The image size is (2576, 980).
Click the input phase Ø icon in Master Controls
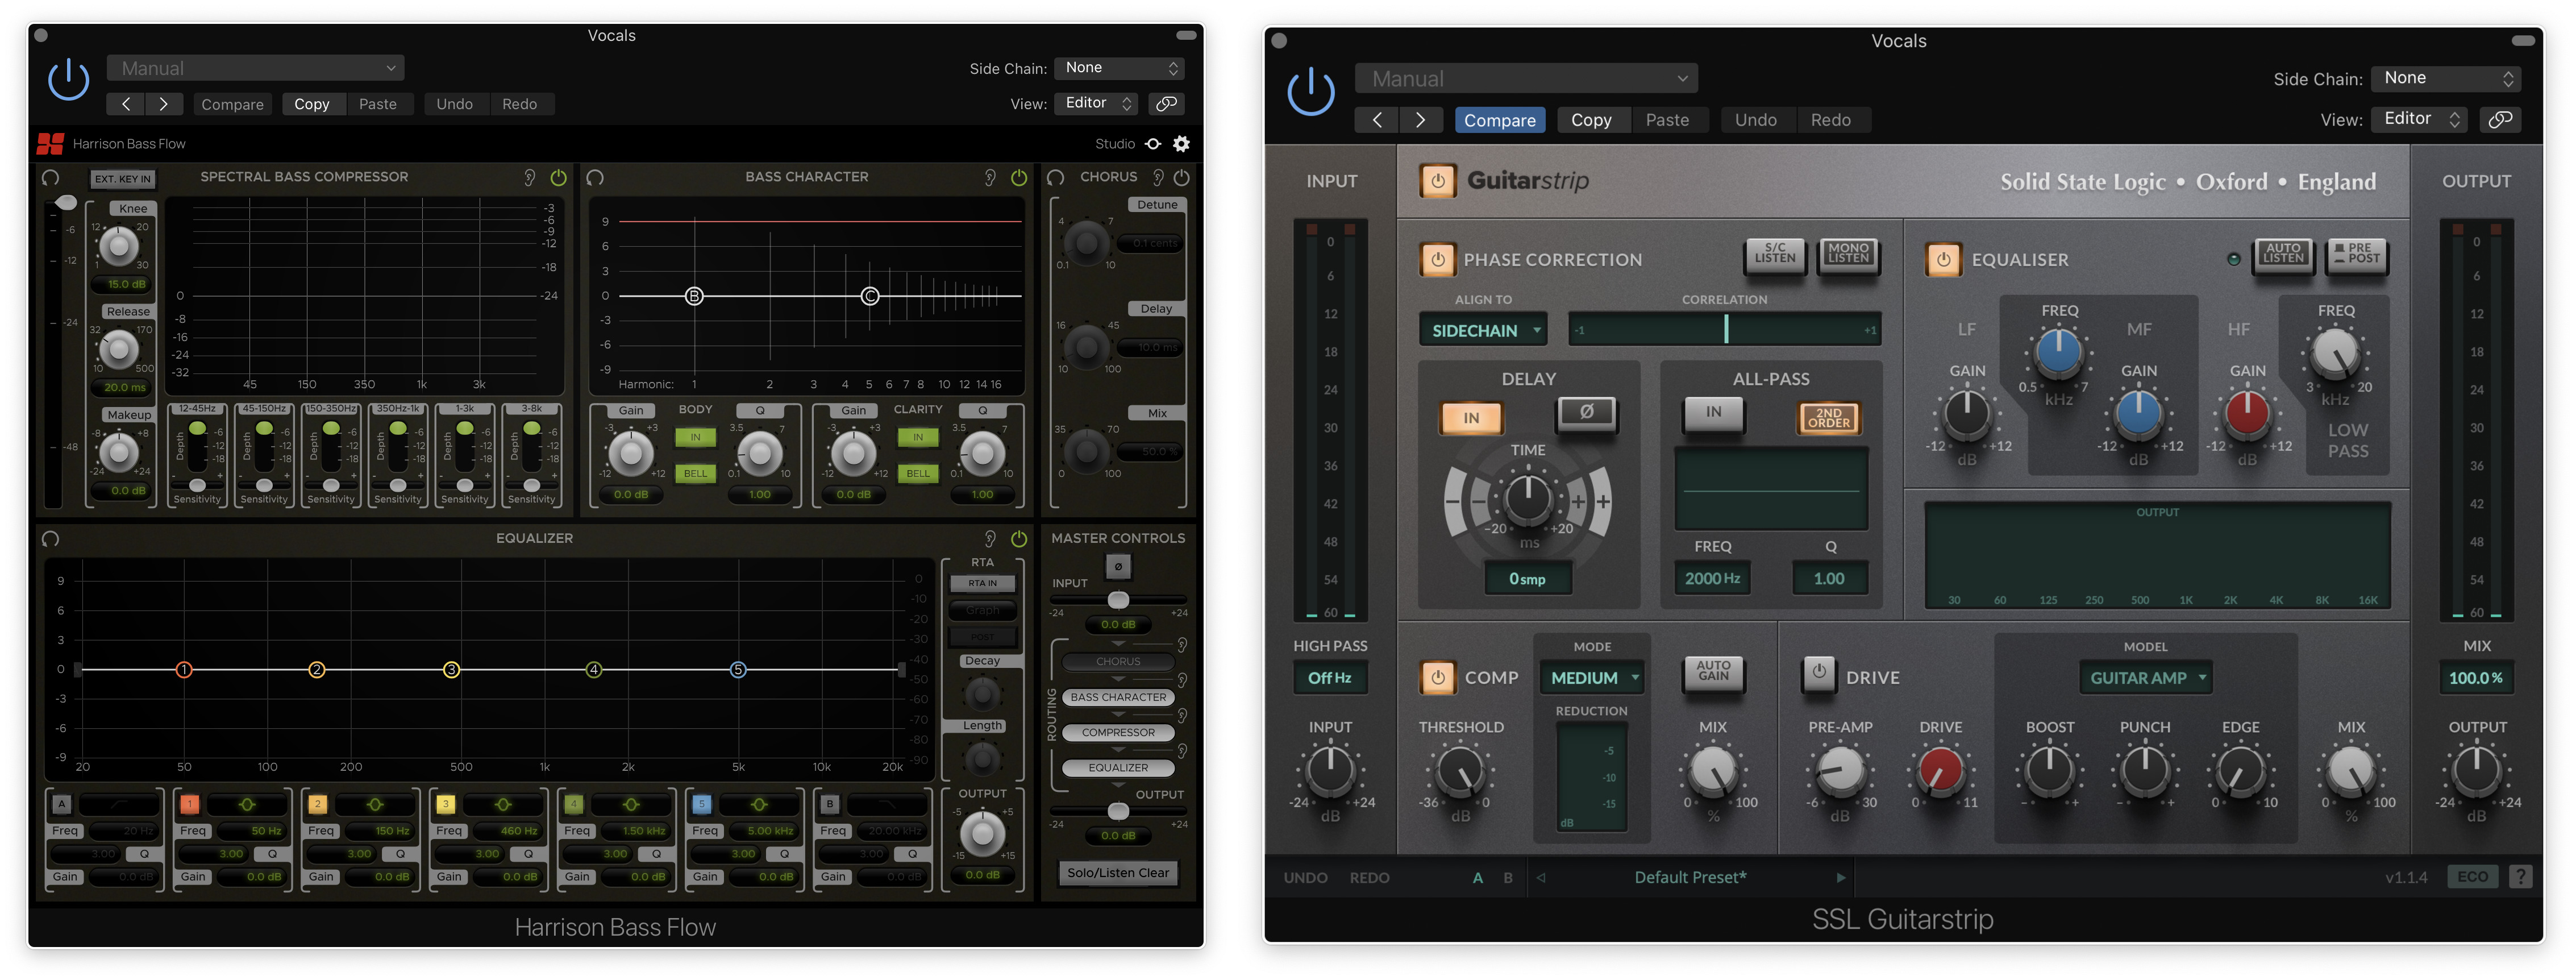(x=1118, y=567)
